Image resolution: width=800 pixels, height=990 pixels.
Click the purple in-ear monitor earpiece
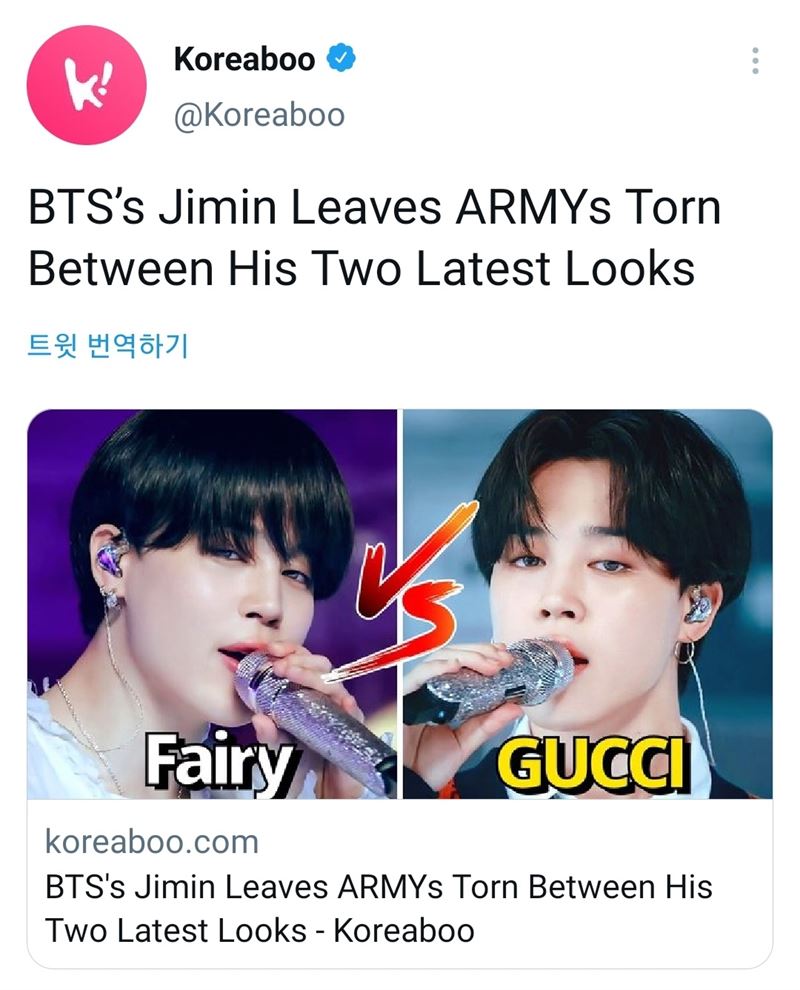[111, 556]
